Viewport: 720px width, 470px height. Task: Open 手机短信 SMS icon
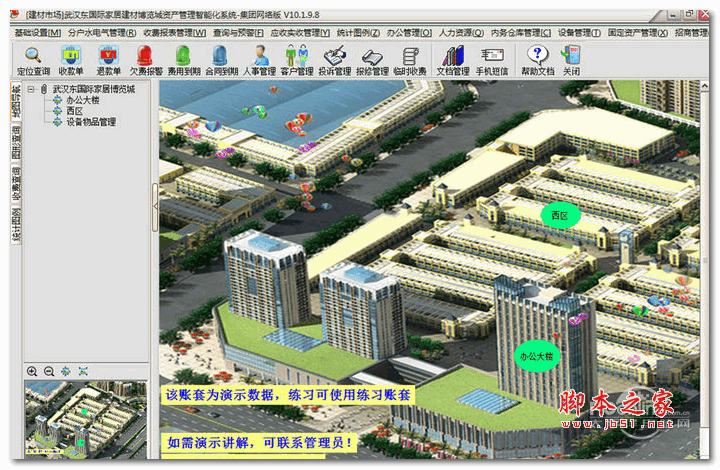pyautogui.click(x=492, y=60)
